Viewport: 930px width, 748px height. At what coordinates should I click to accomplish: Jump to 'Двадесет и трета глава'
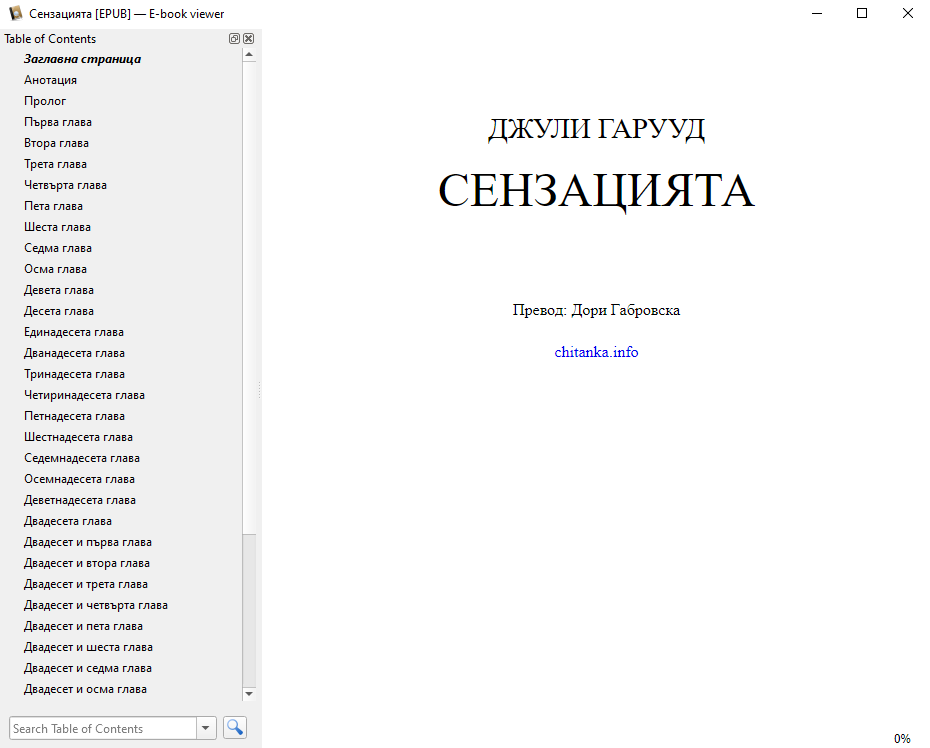(x=86, y=584)
